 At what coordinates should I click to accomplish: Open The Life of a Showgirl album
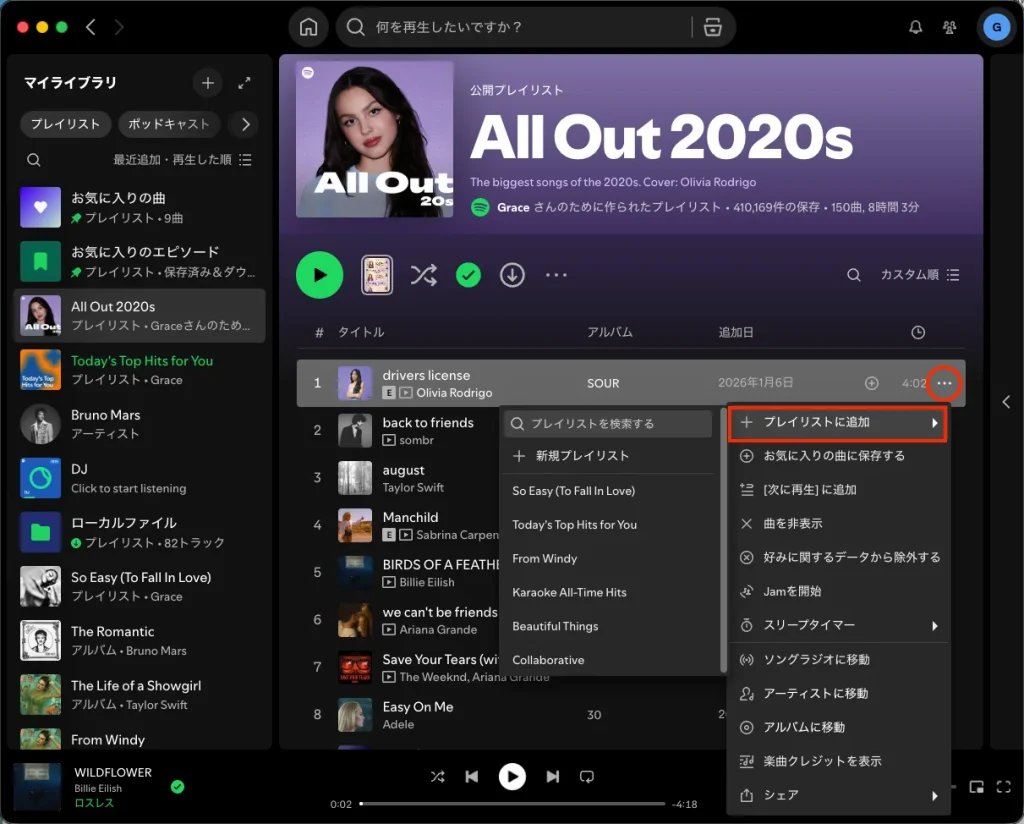[x=140, y=695]
